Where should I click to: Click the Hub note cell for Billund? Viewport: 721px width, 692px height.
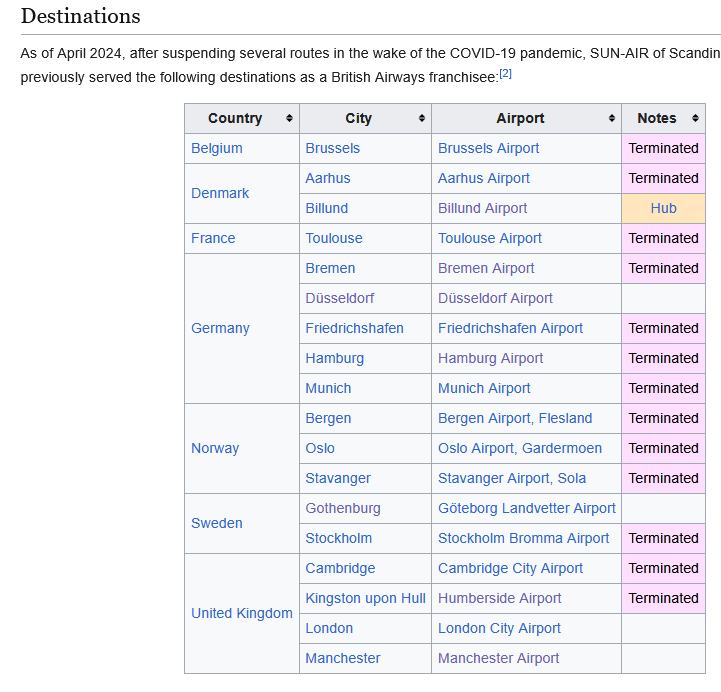[x=663, y=208]
